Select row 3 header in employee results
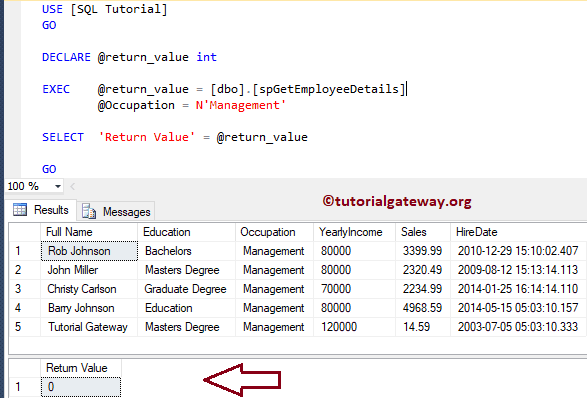This screenshot has height=398, width=587. point(25,289)
